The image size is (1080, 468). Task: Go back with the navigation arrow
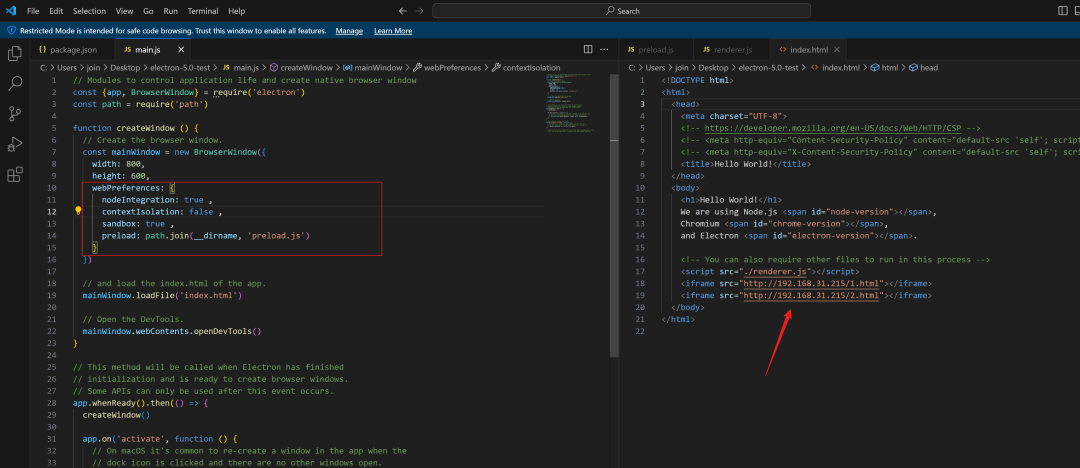pyautogui.click(x=403, y=11)
